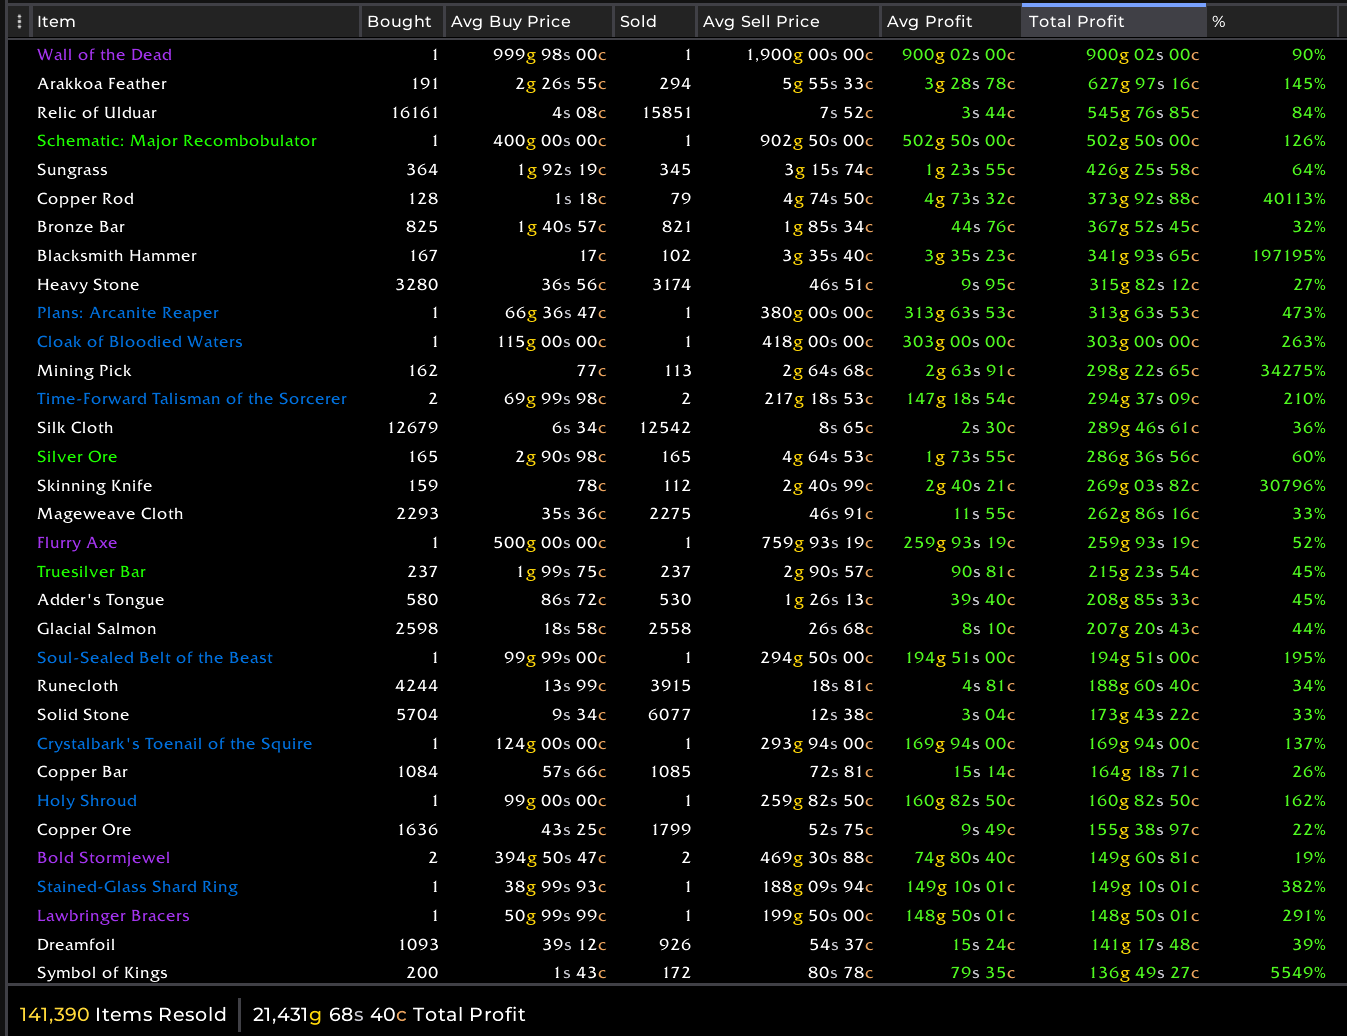Select the Holy Shroud item
The width and height of the screenshot is (1347, 1036).
87,801
